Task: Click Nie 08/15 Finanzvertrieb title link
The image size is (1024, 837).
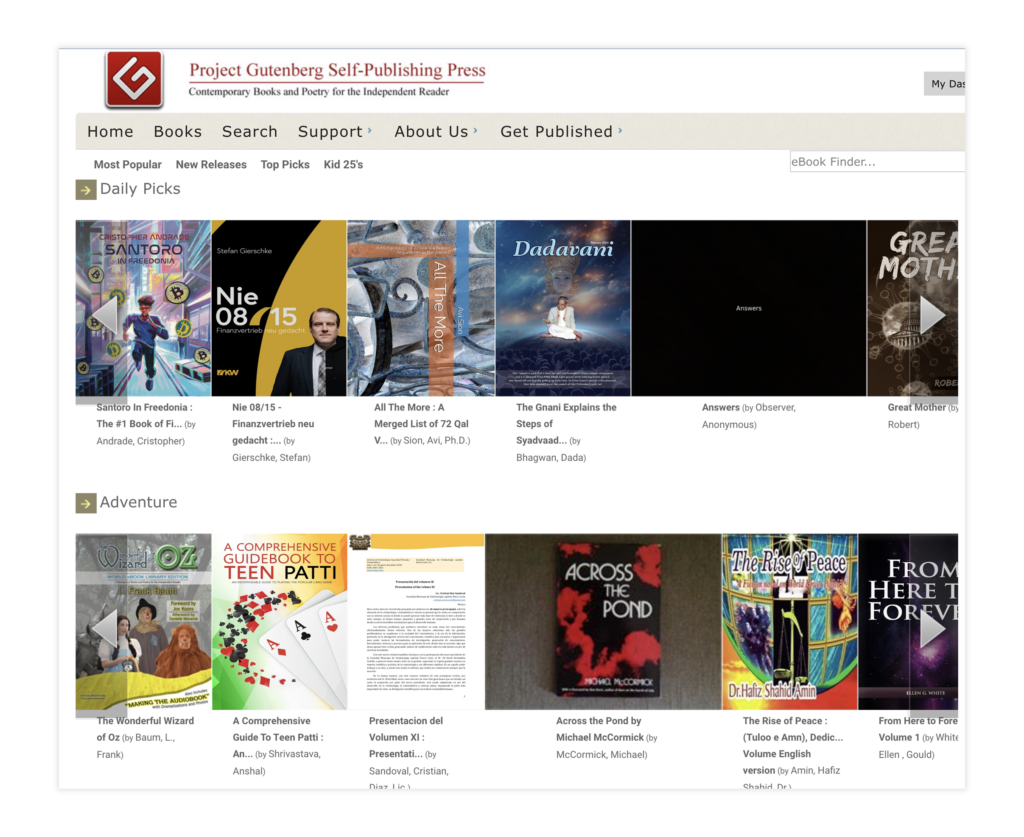Action: [x=273, y=424]
